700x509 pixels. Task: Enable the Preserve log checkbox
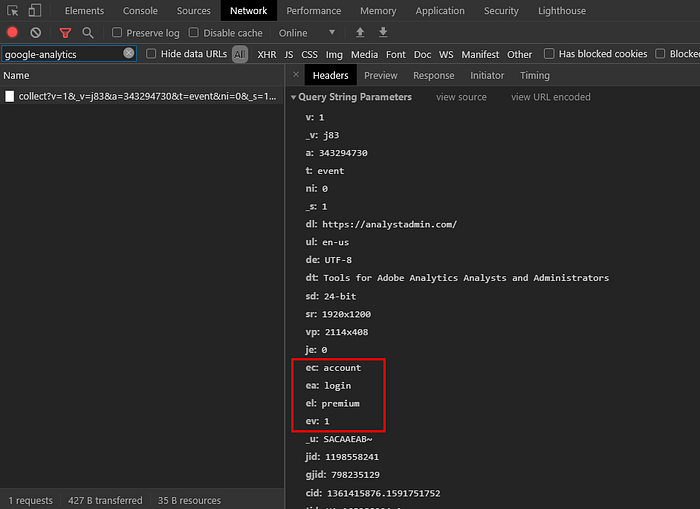point(117,32)
